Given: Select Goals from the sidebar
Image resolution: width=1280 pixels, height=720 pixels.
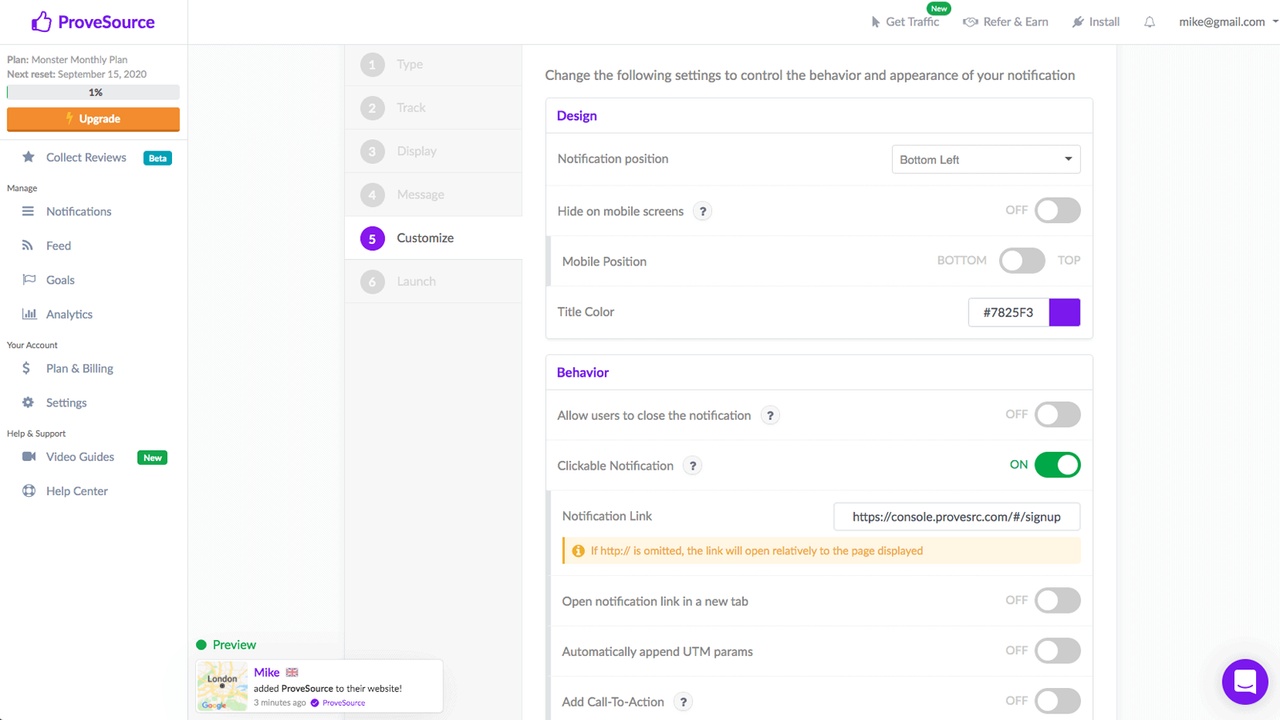Looking at the screenshot, I should point(61,279).
